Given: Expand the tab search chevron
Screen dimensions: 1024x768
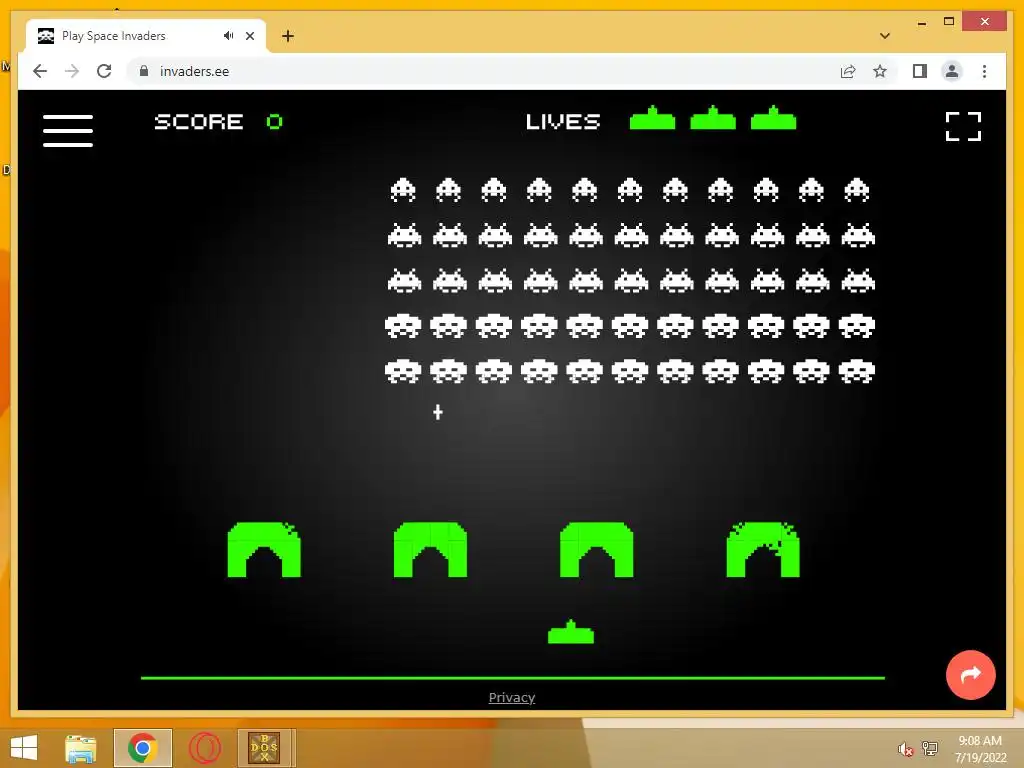Looking at the screenshot, I should point(885,36).
